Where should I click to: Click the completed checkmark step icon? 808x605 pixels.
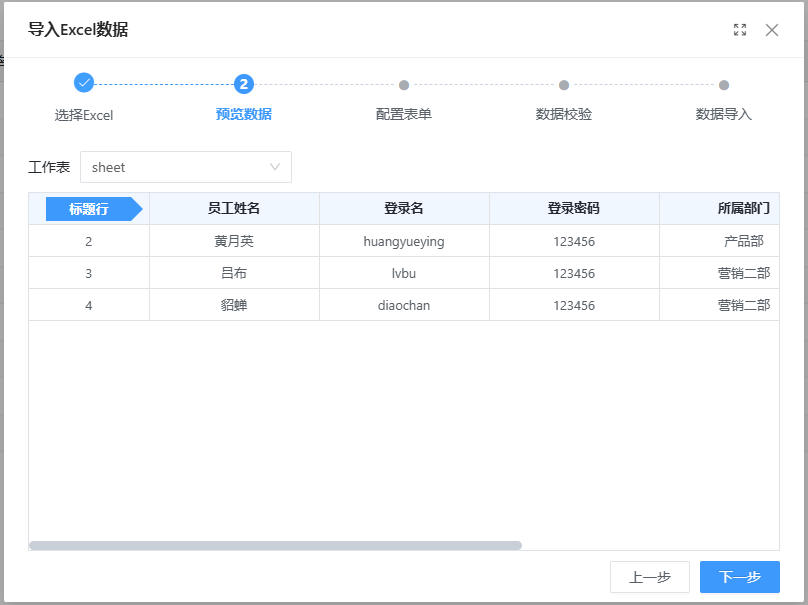[84, 84]
